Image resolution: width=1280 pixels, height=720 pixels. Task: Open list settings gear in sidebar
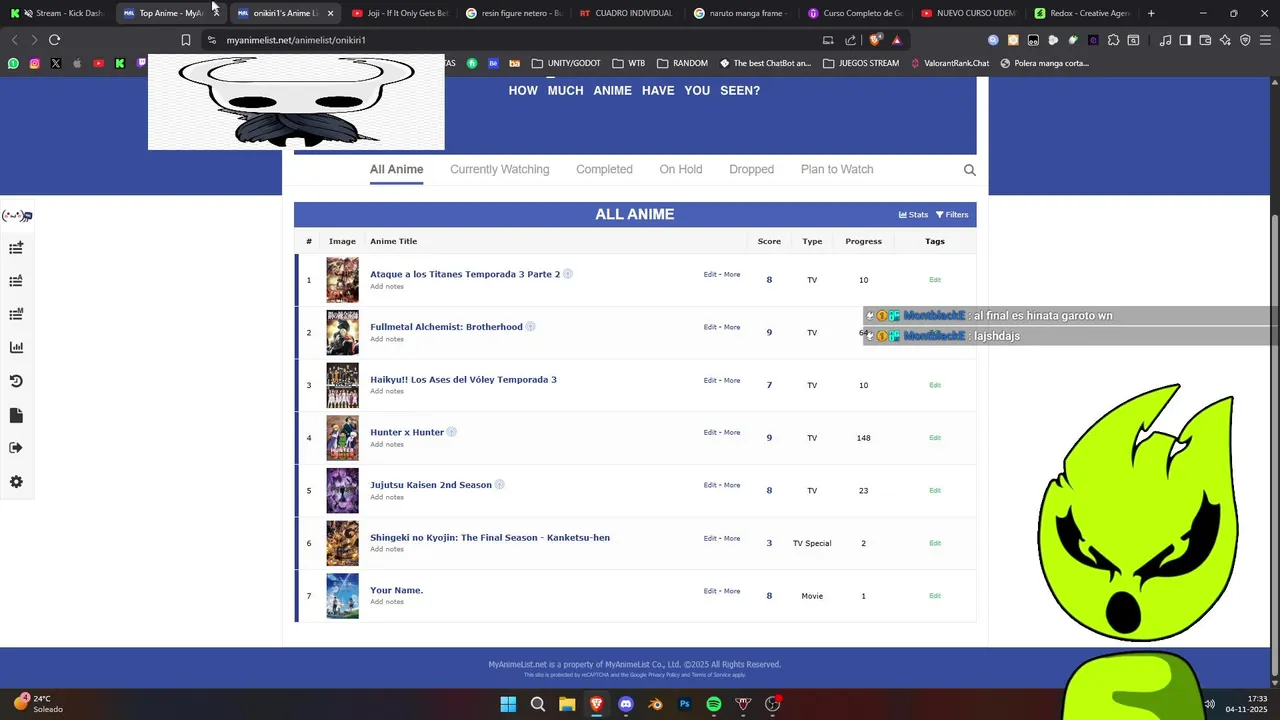16,482
